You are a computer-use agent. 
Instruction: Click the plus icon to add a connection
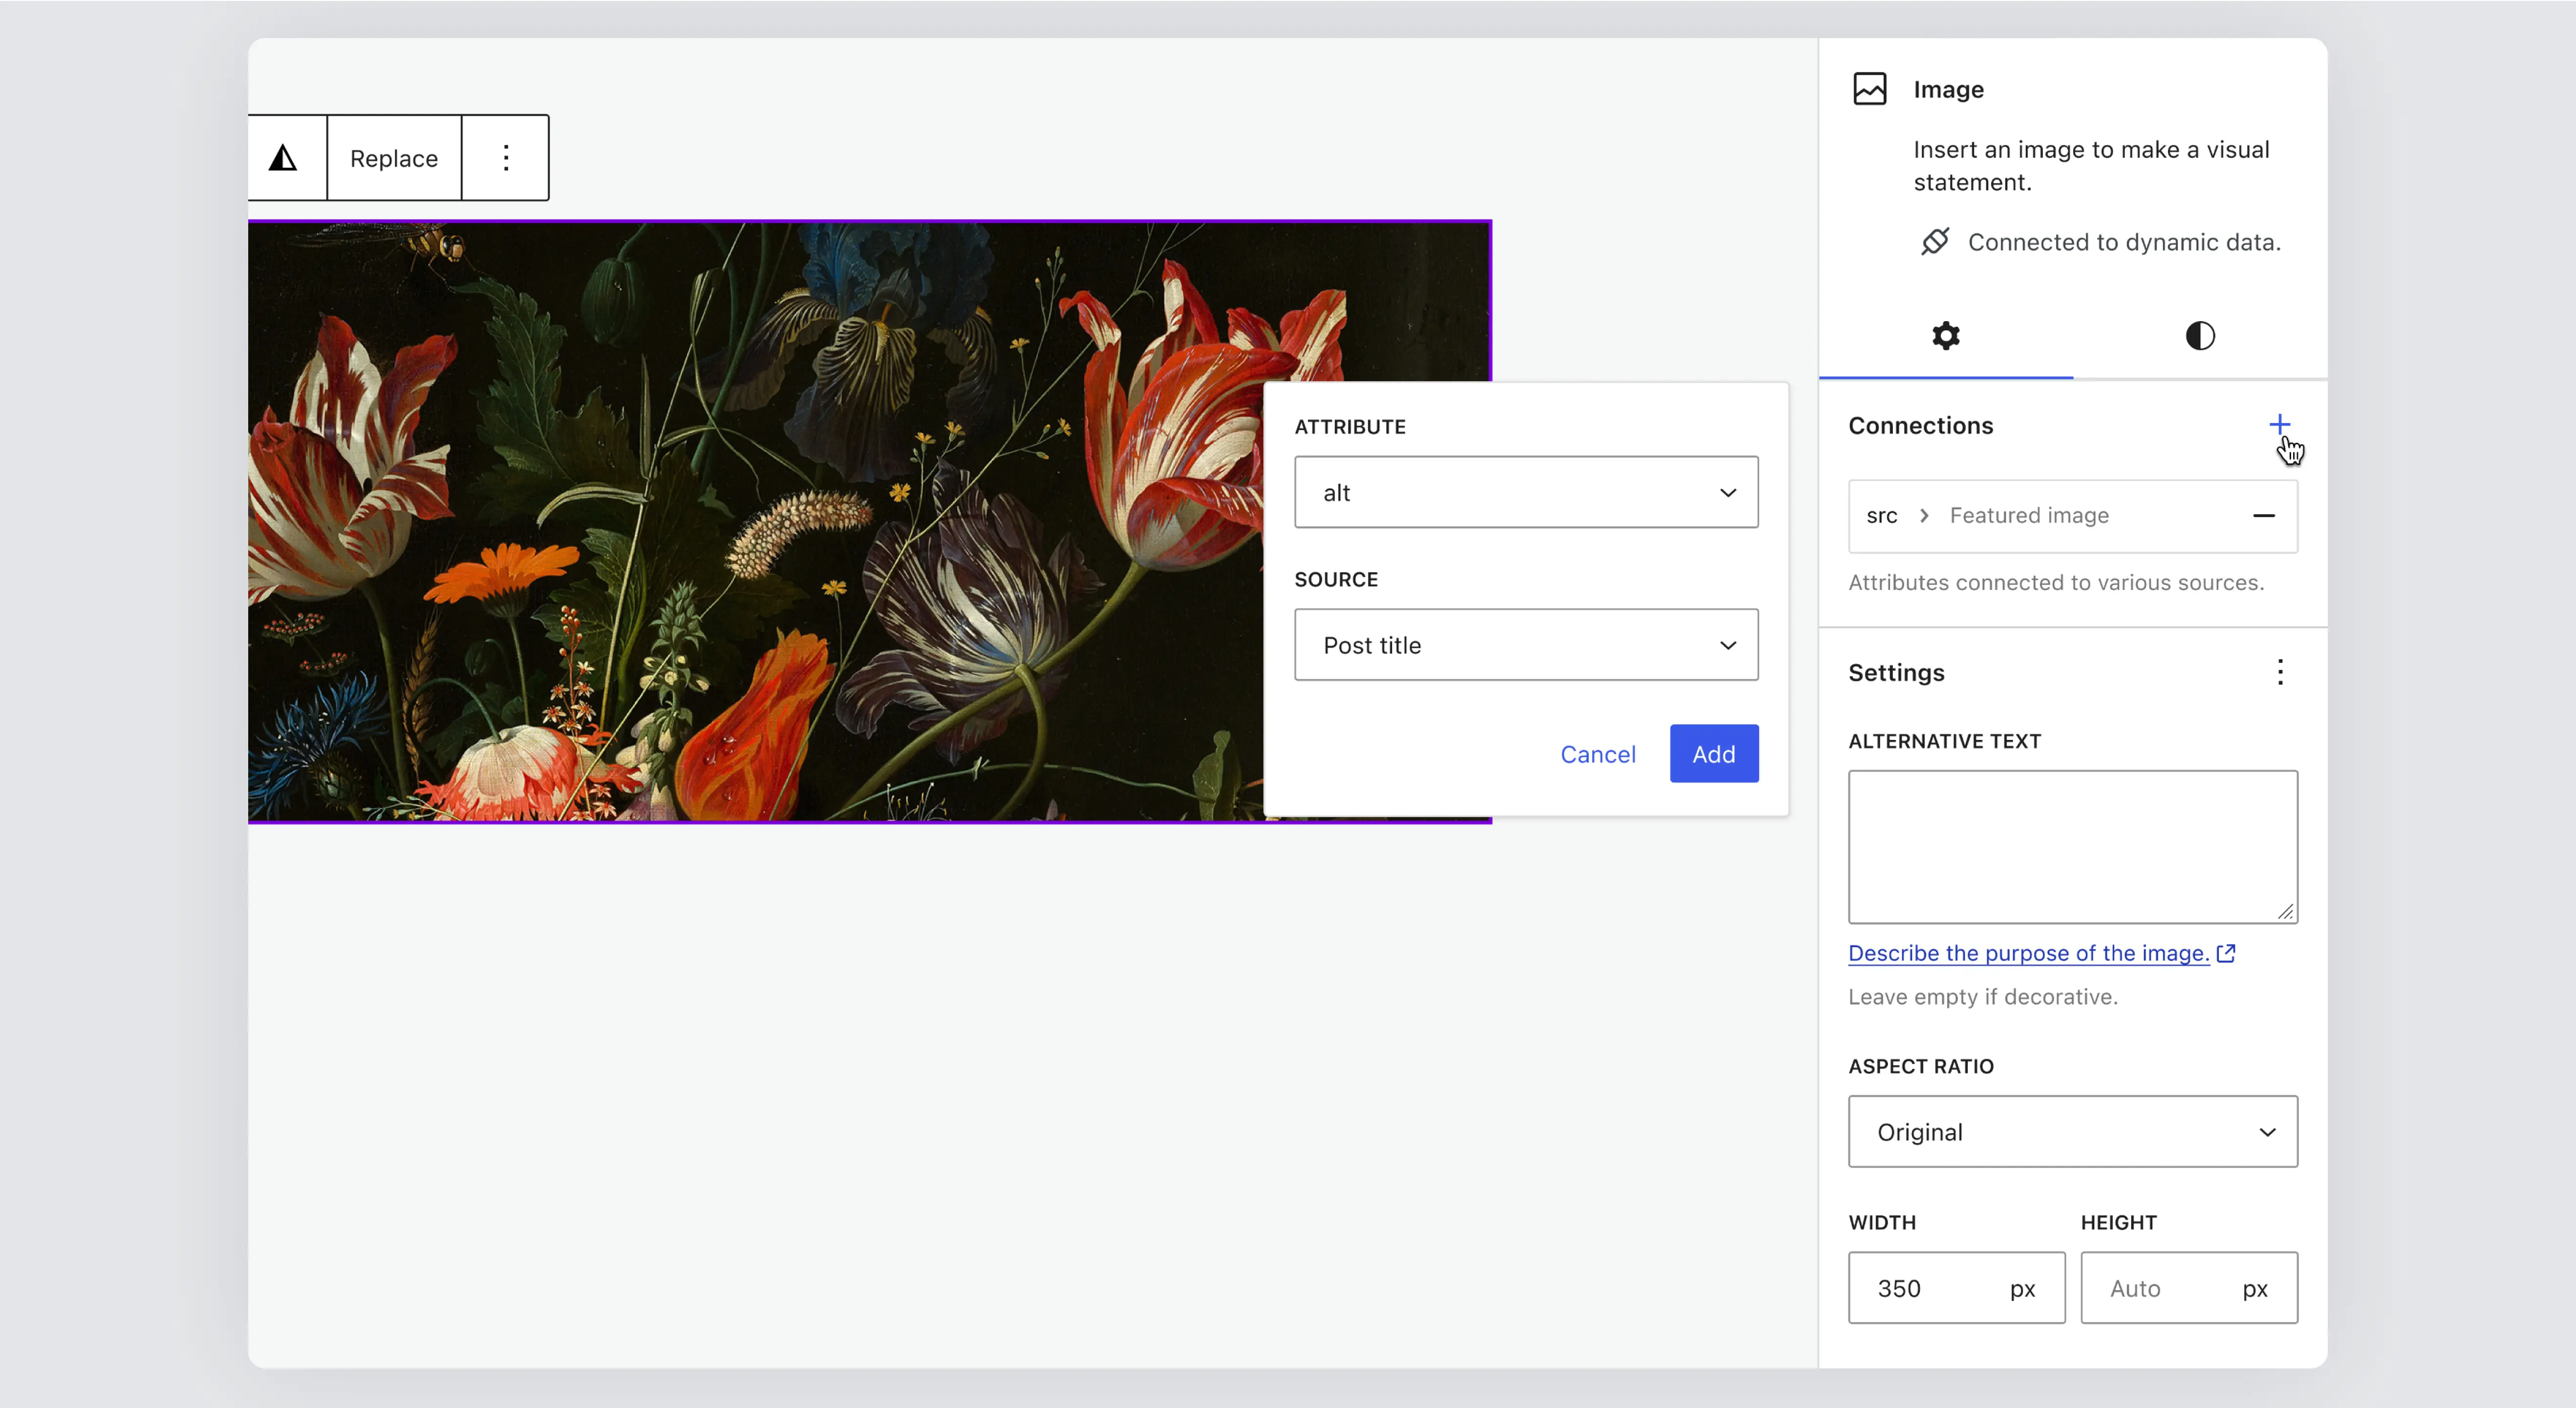coord(2279,425)
